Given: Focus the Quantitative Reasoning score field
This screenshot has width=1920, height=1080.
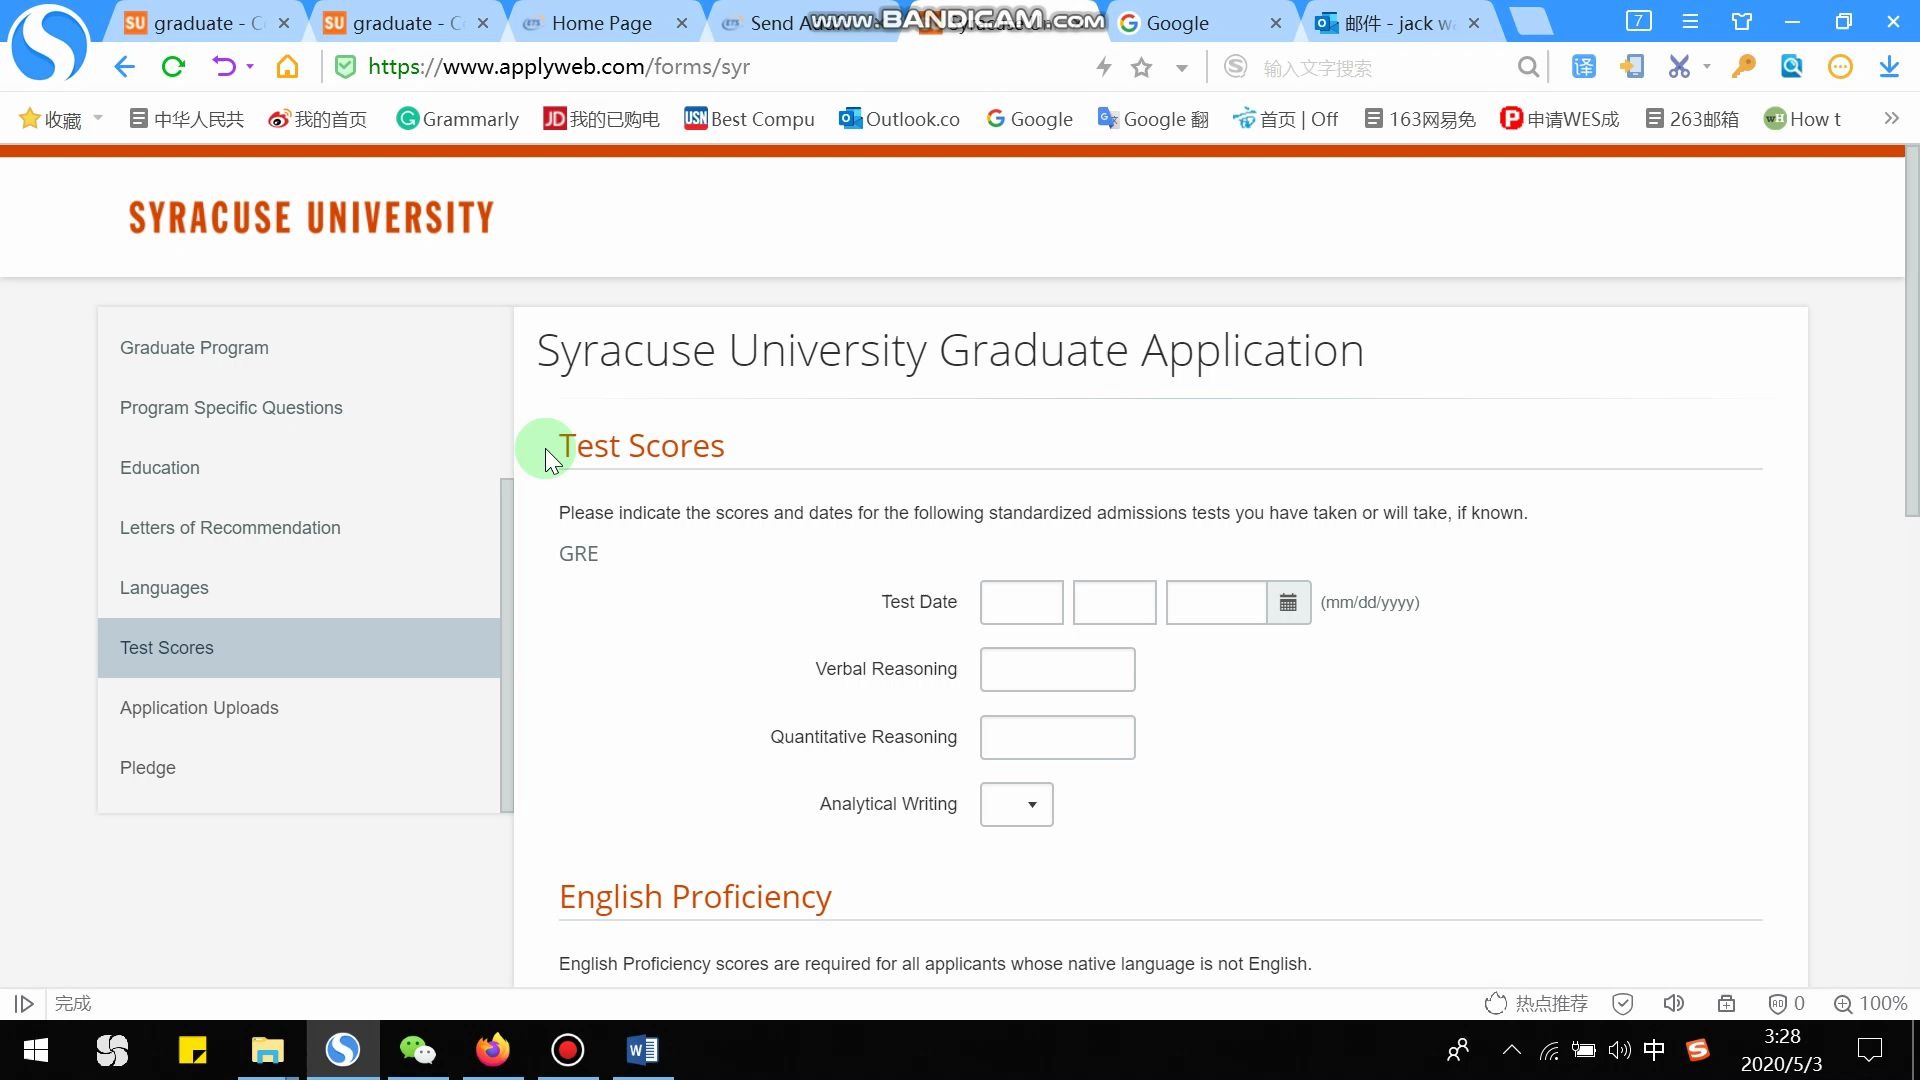Looking at the screenshot, I should click(x=1058, y=737).
